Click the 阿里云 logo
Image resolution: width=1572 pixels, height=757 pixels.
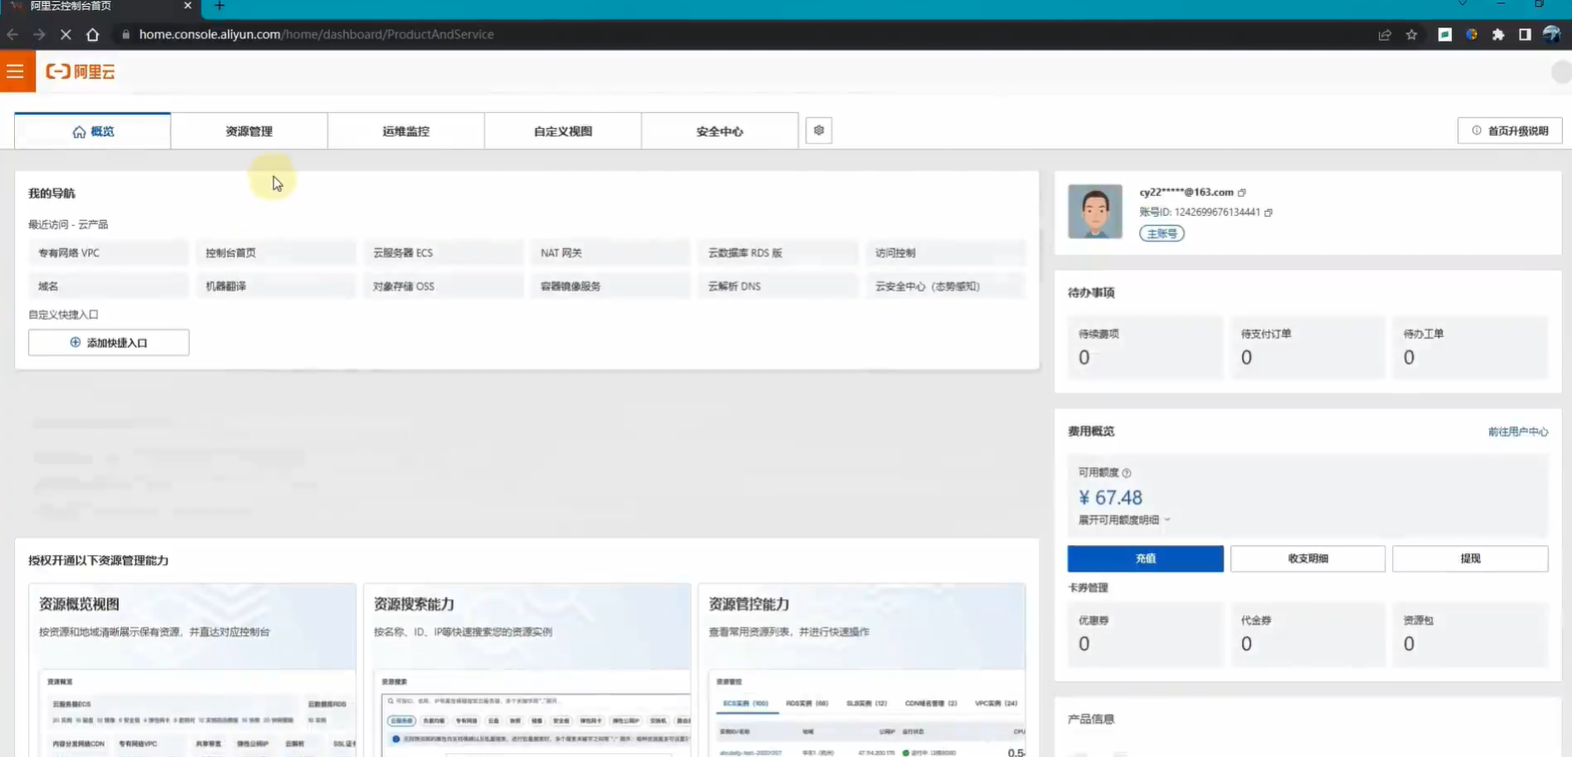click(x=81, y=71)
